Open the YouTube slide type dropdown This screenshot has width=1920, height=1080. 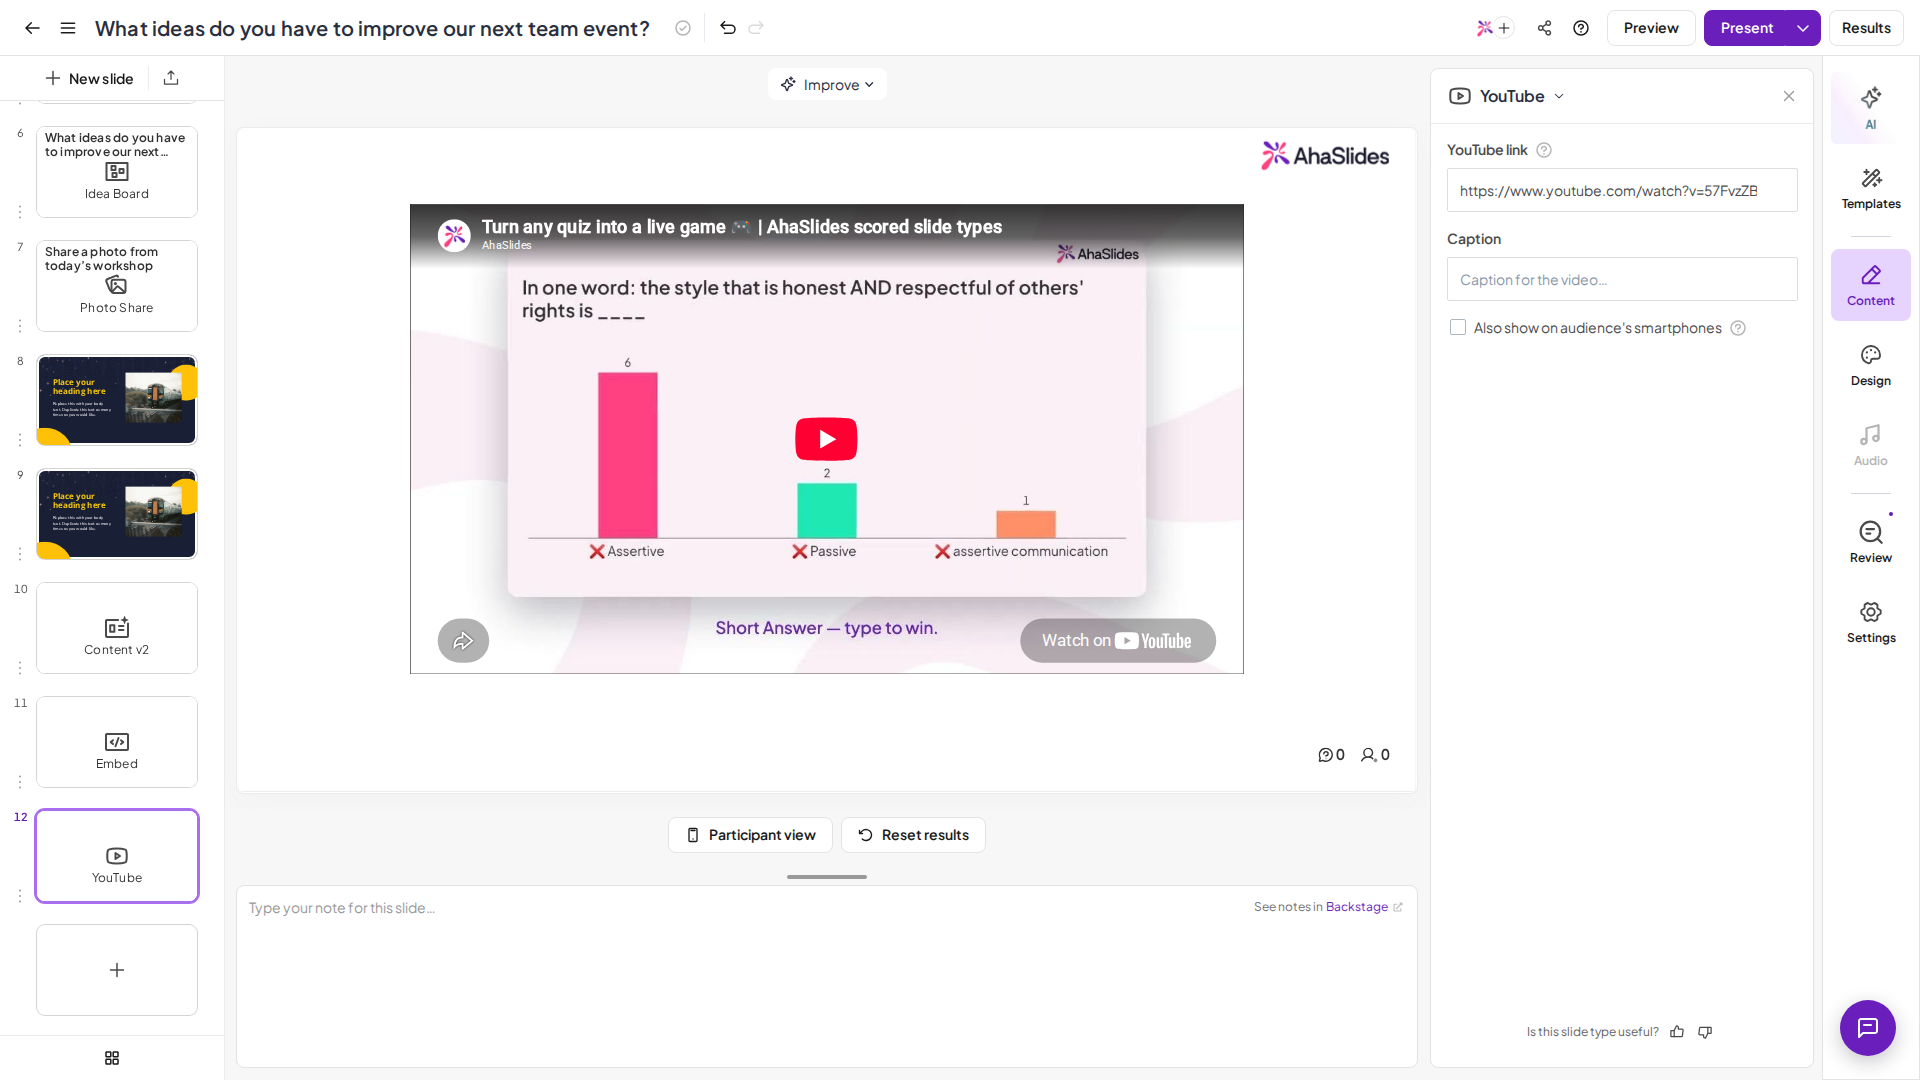point(1507,96)
